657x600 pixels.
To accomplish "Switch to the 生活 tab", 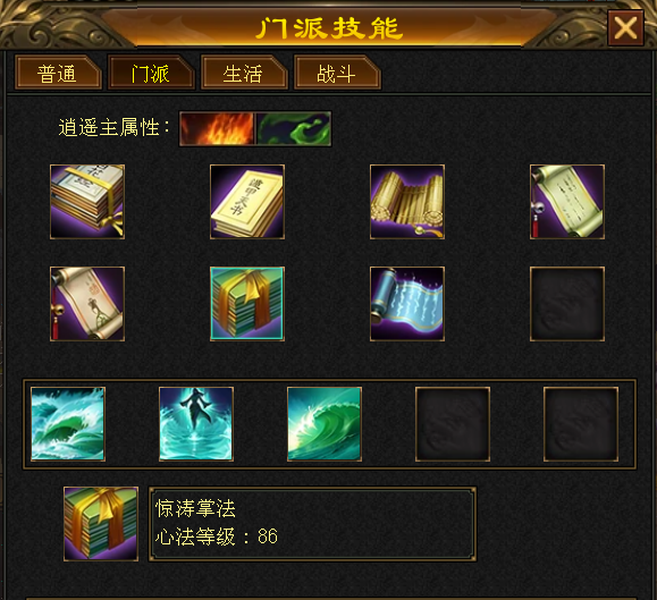I will coord(244,72).
